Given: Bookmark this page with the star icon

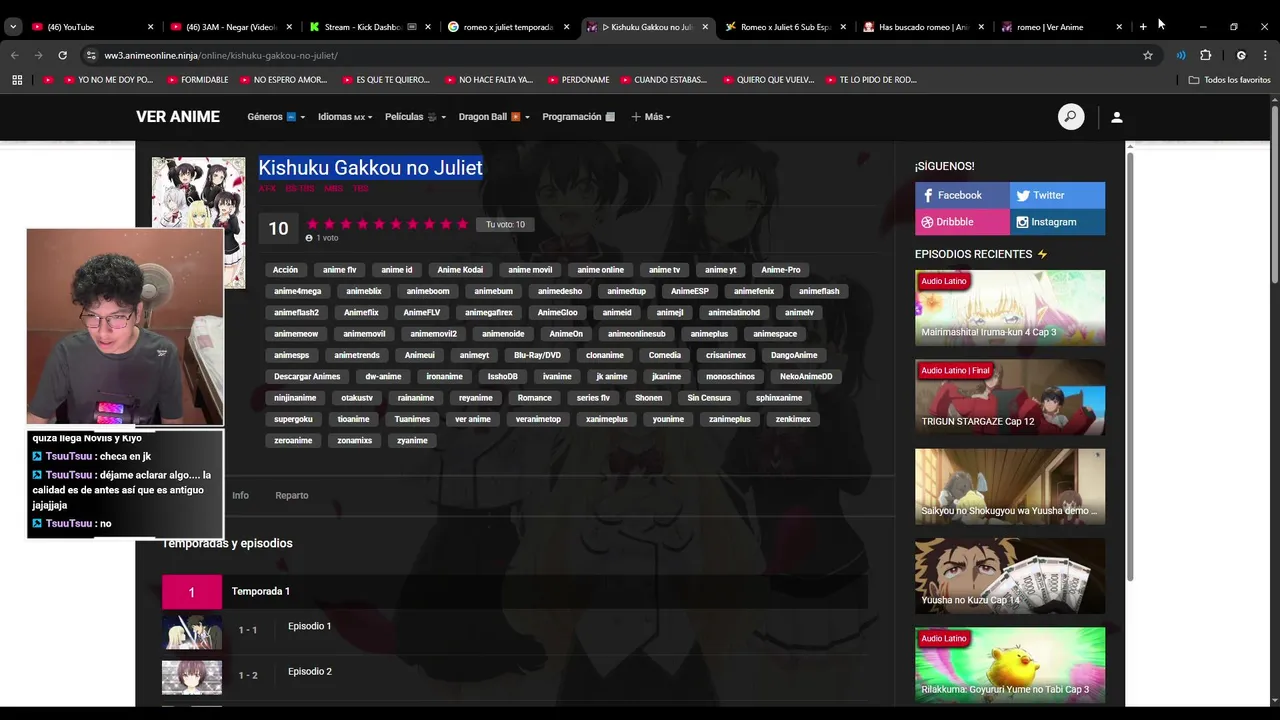Looking at the screenshot, I should point(1148,55).
